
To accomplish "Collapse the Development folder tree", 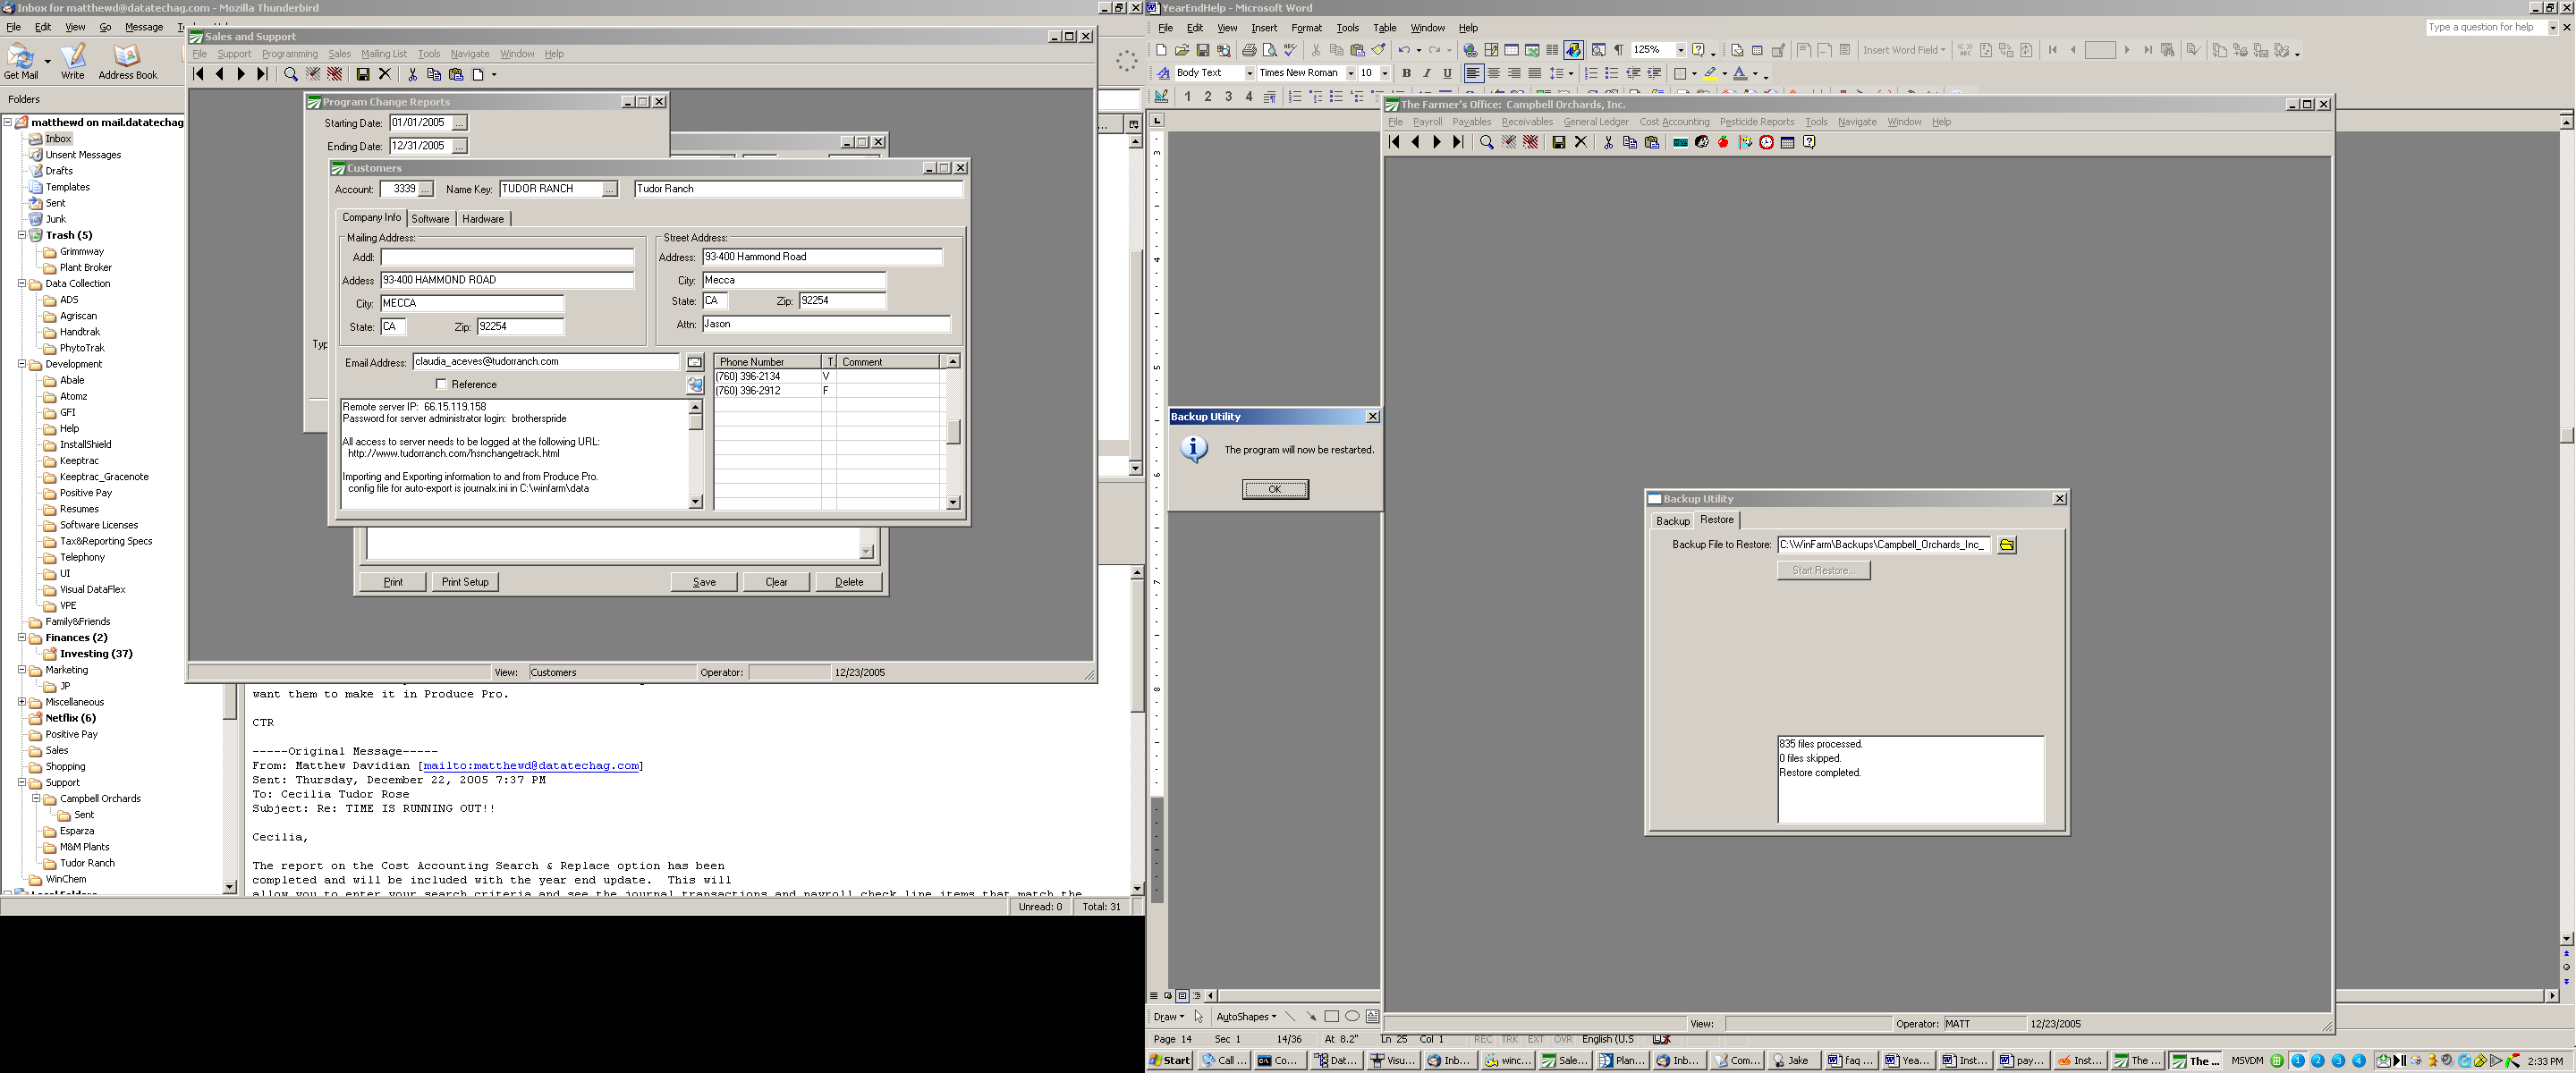I will tap(22, 364).
